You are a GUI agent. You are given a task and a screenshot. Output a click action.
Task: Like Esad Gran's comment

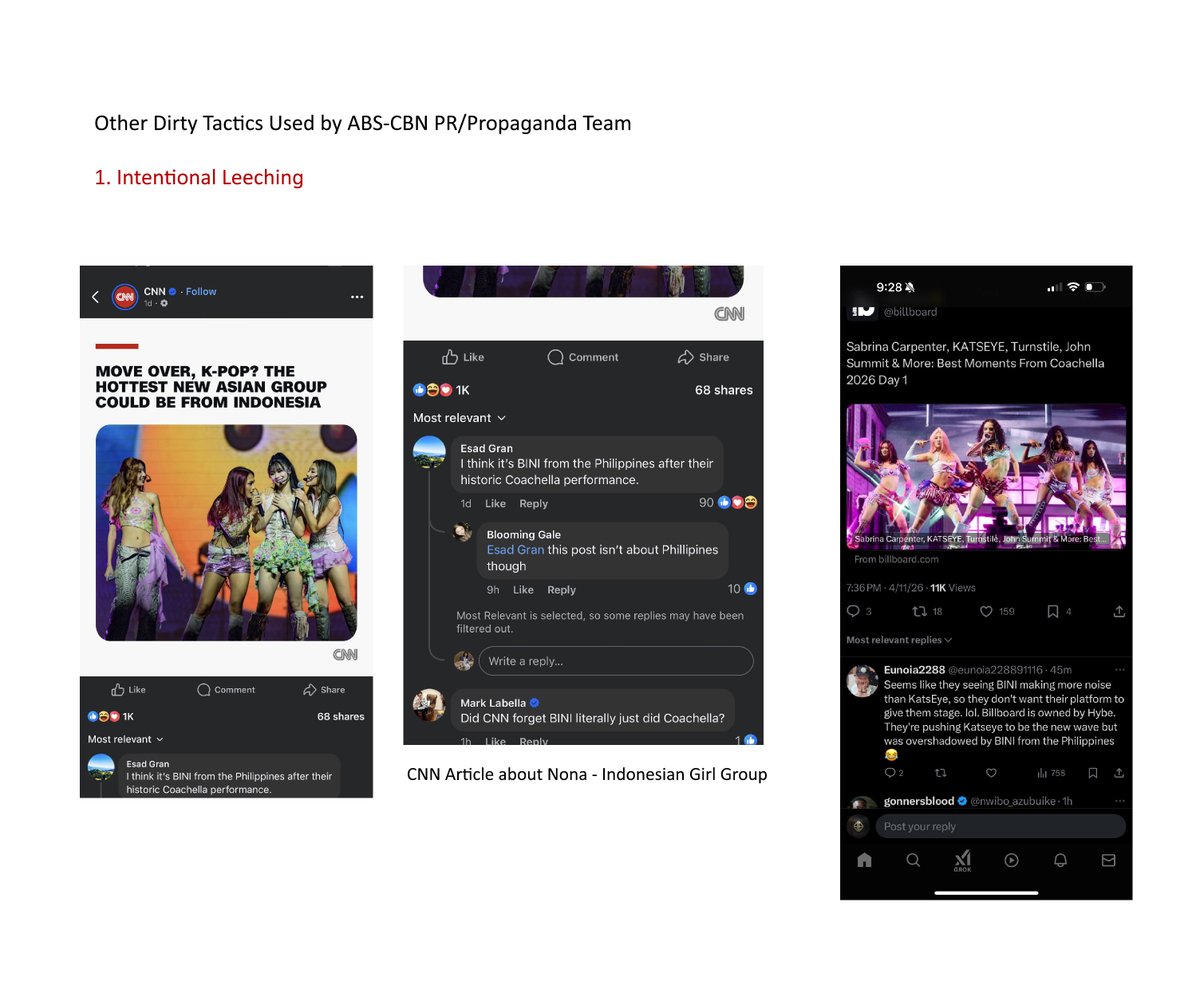[496, 504]
